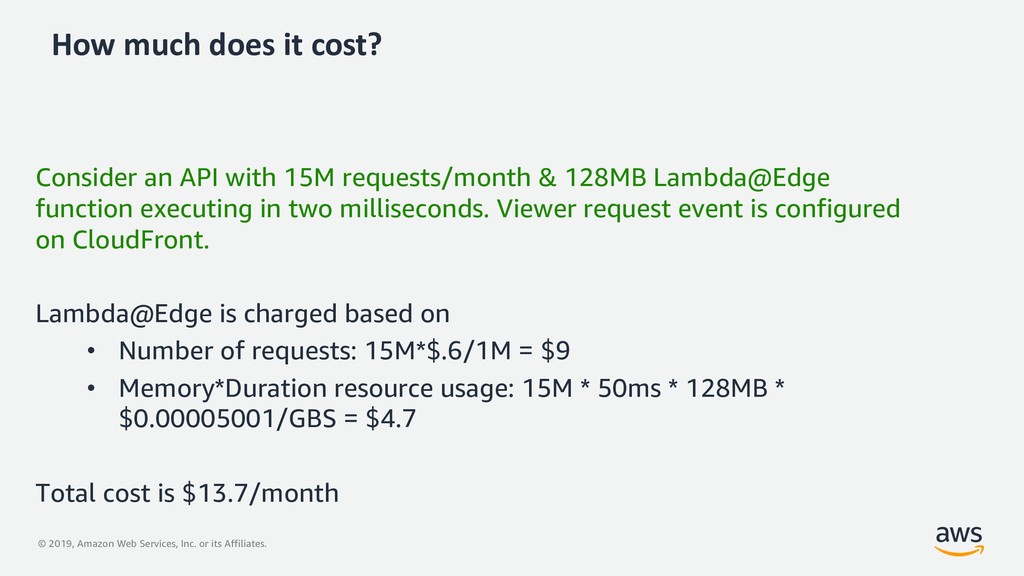This screenshot has height=576, width=1024.
Task: Click the '15M requests/month' phrase
Action: [x=408, y=178]
